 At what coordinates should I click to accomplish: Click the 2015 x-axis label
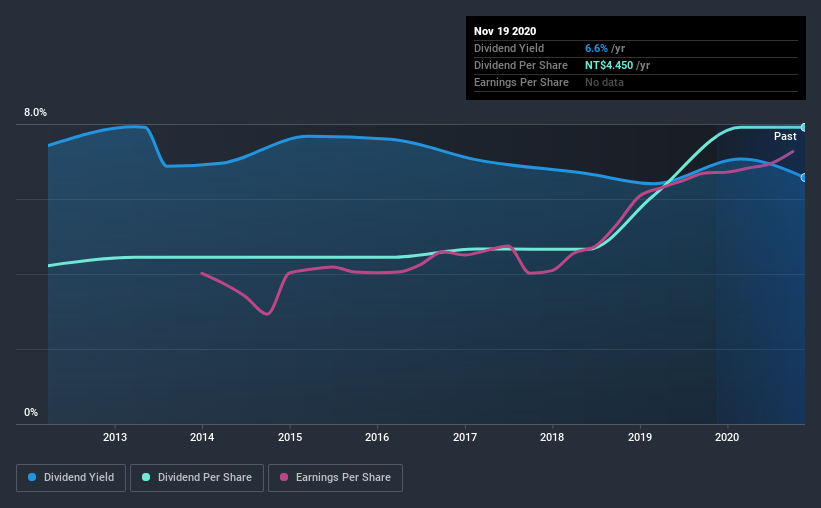tap(290, 437)
